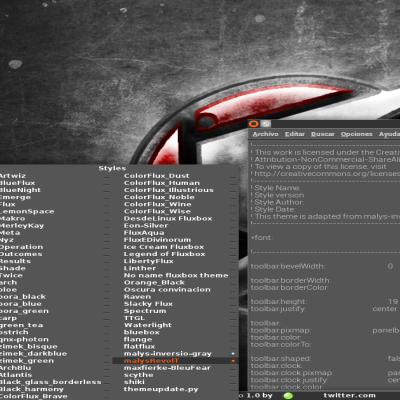Open the Ayuda menu in the editor

pos(389,134)
